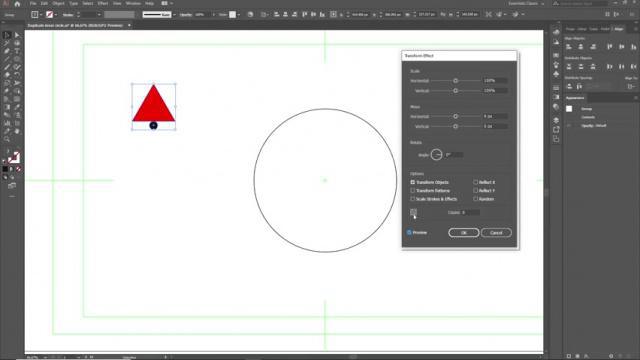Enable Reflect Y checkbox
The image size is (640, 360).
(476, 191)
